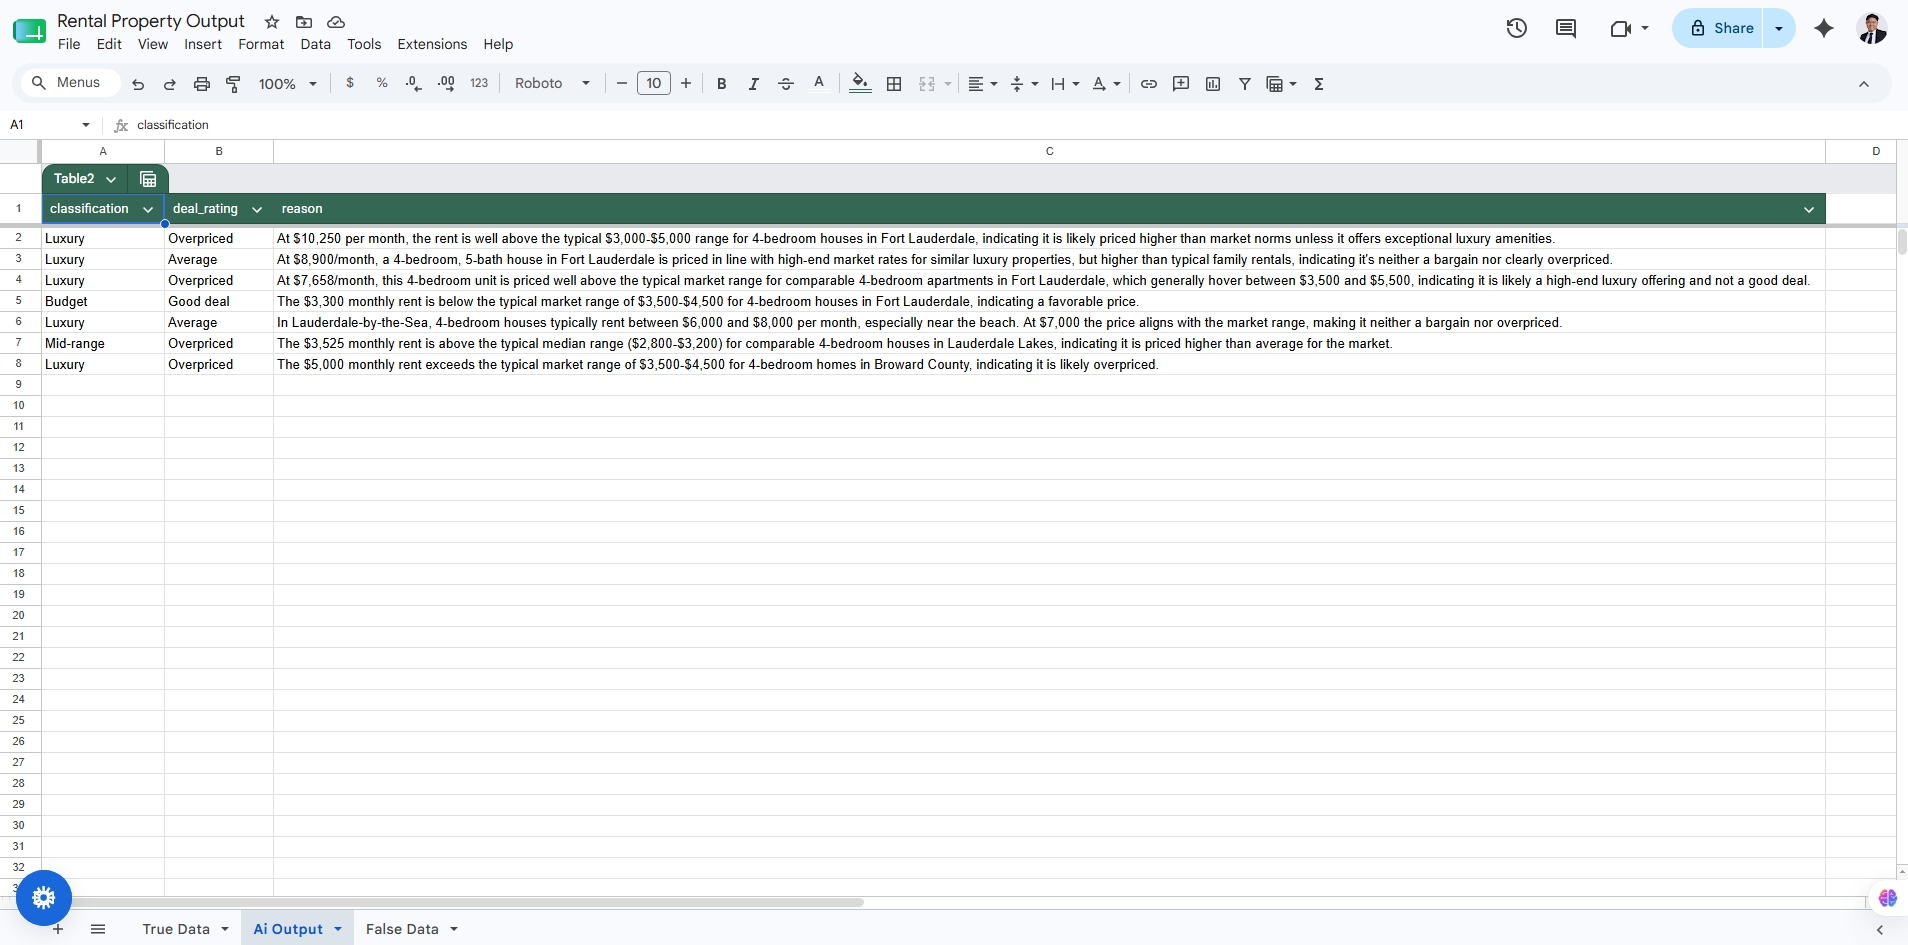1908x945 pixels.
Task: Open the zoom 100% dropdown
Action: pos(288,84)
